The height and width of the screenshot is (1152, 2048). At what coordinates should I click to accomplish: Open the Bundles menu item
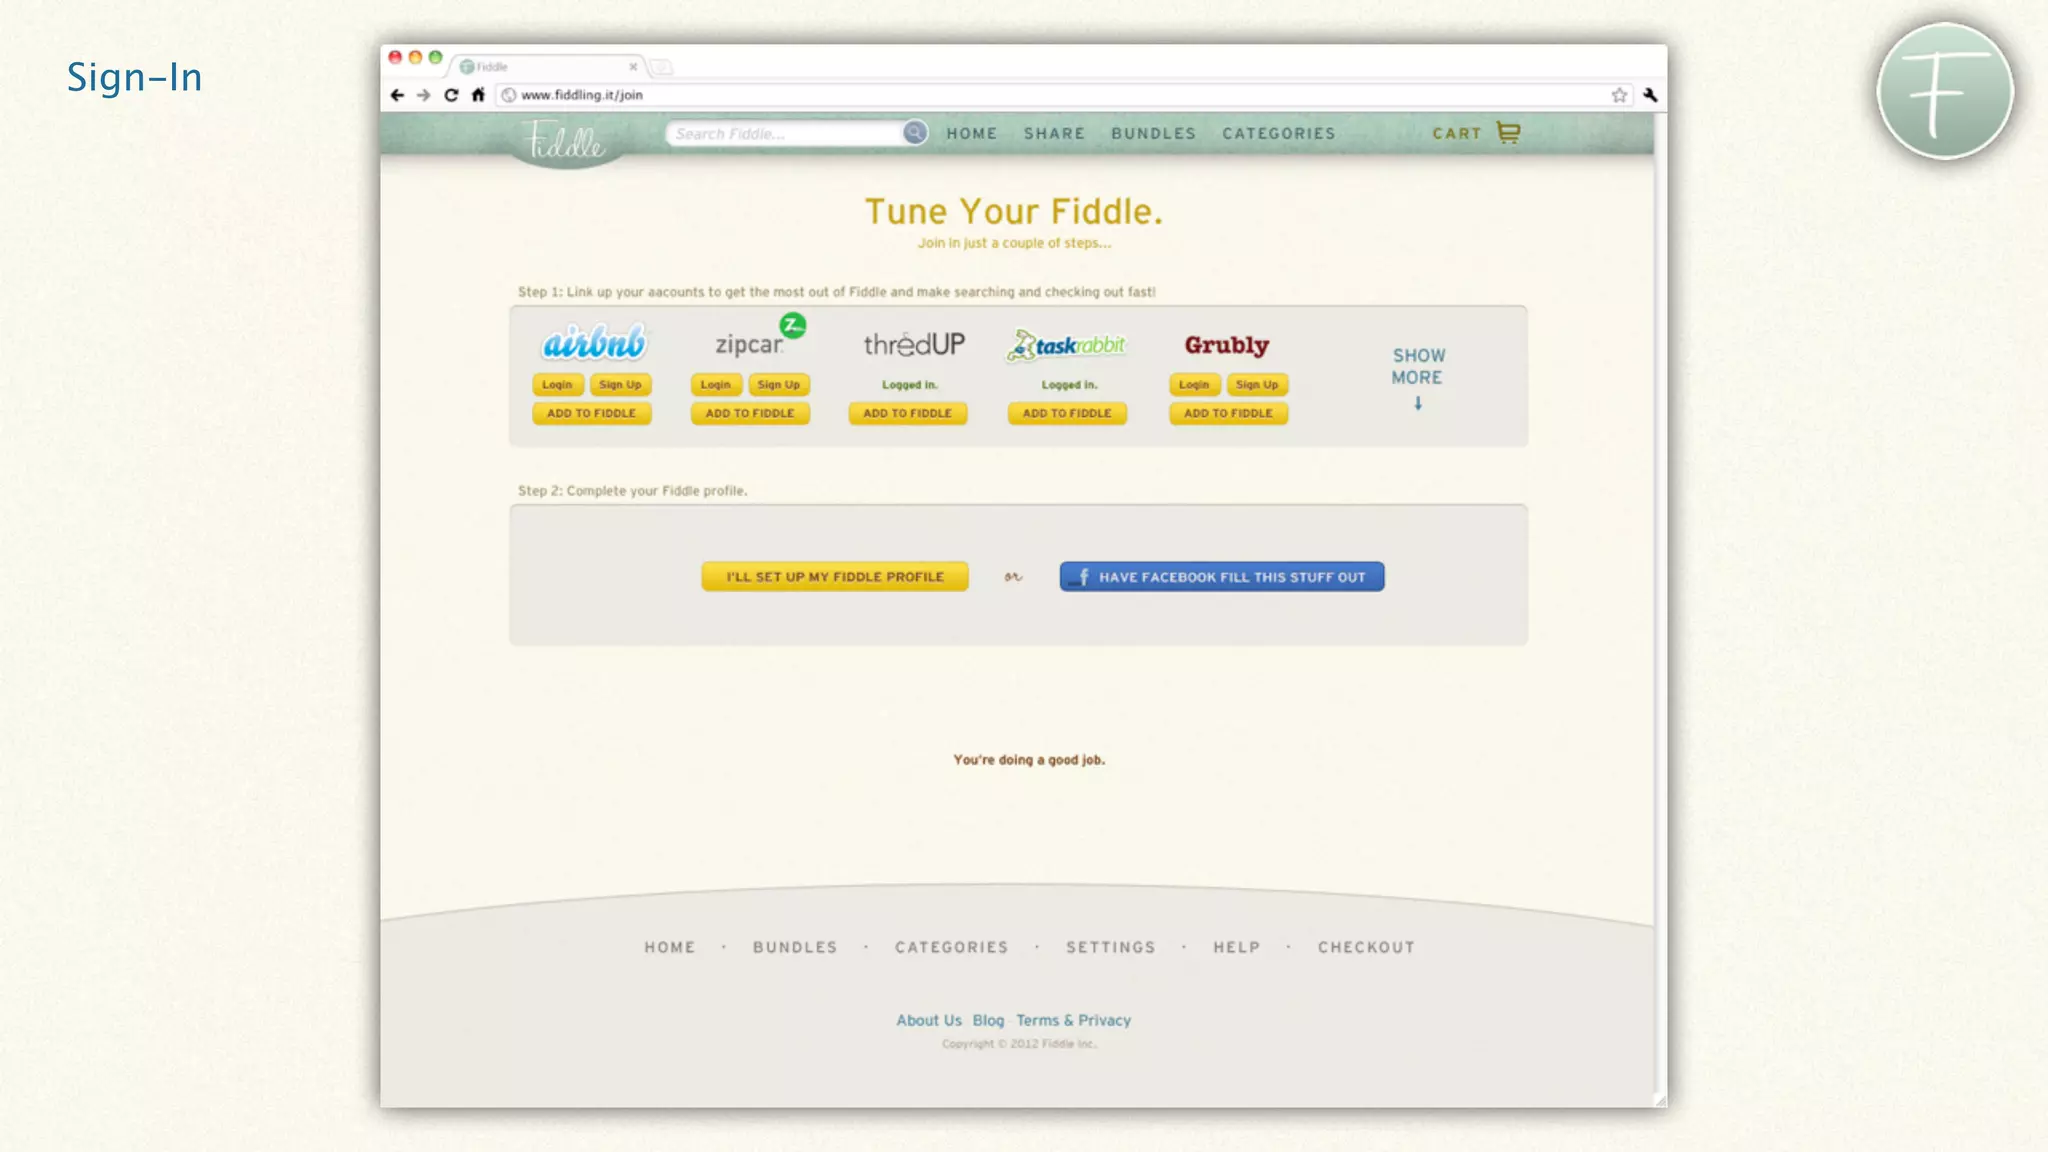[1153, 133]
